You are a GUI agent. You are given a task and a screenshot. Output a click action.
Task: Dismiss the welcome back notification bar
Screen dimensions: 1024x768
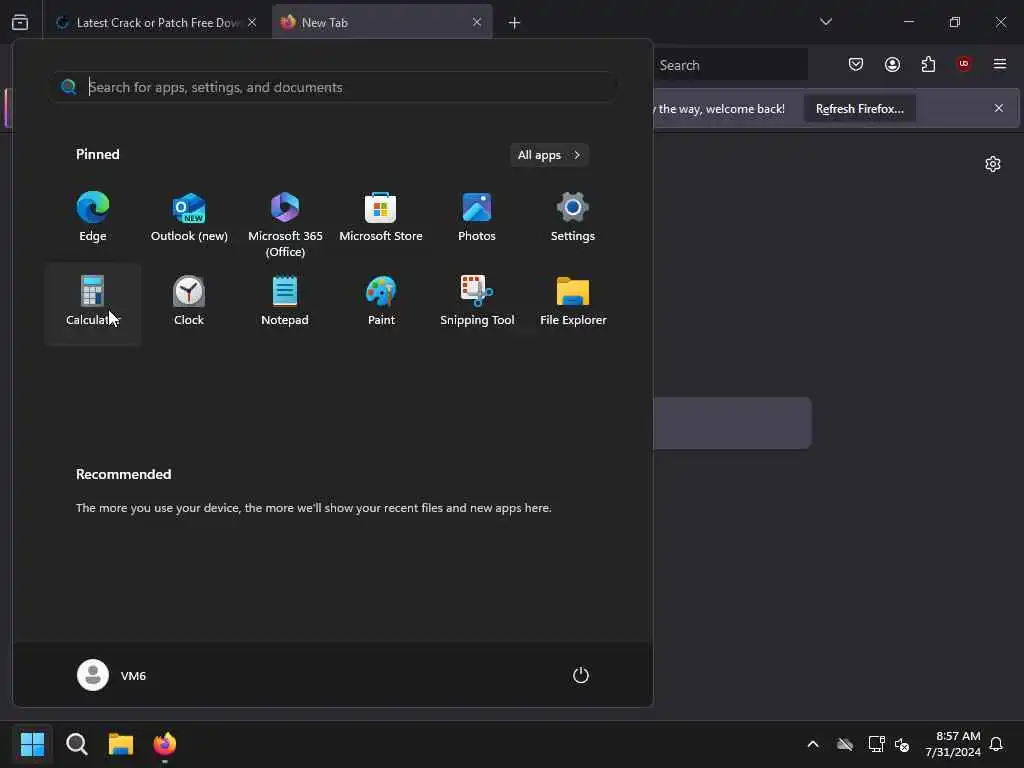(999, 108)
